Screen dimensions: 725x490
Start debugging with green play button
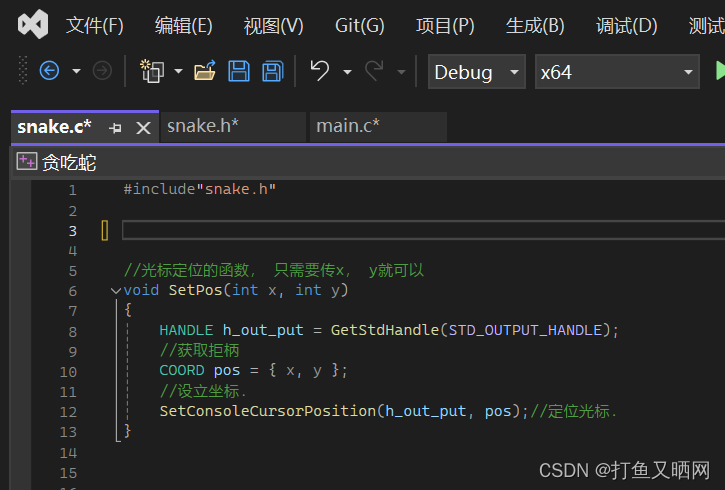(719, 71)
